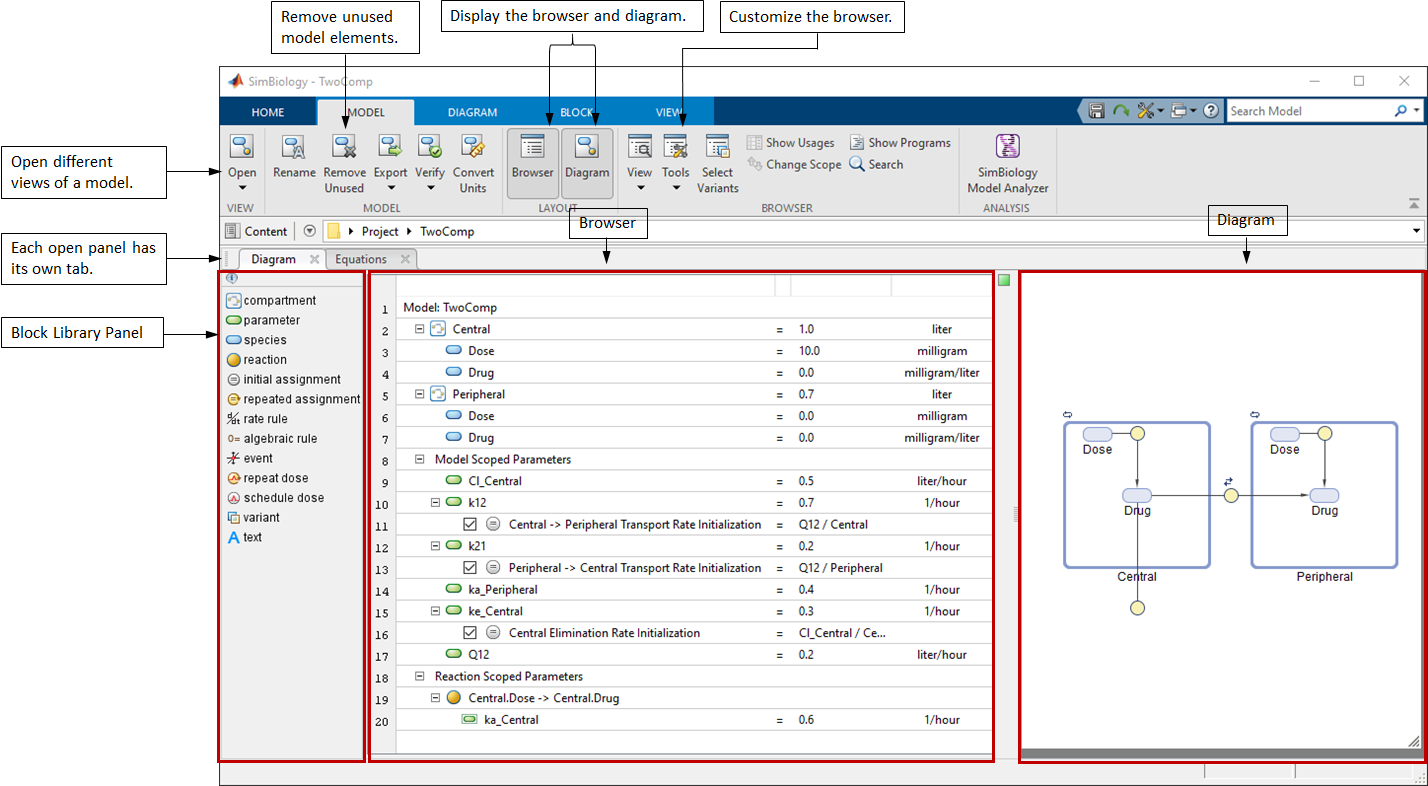Screen dimensions: 1428x786
Task: Select the compartment block in library
Action: pyautogui.click(x=271, y=301)
